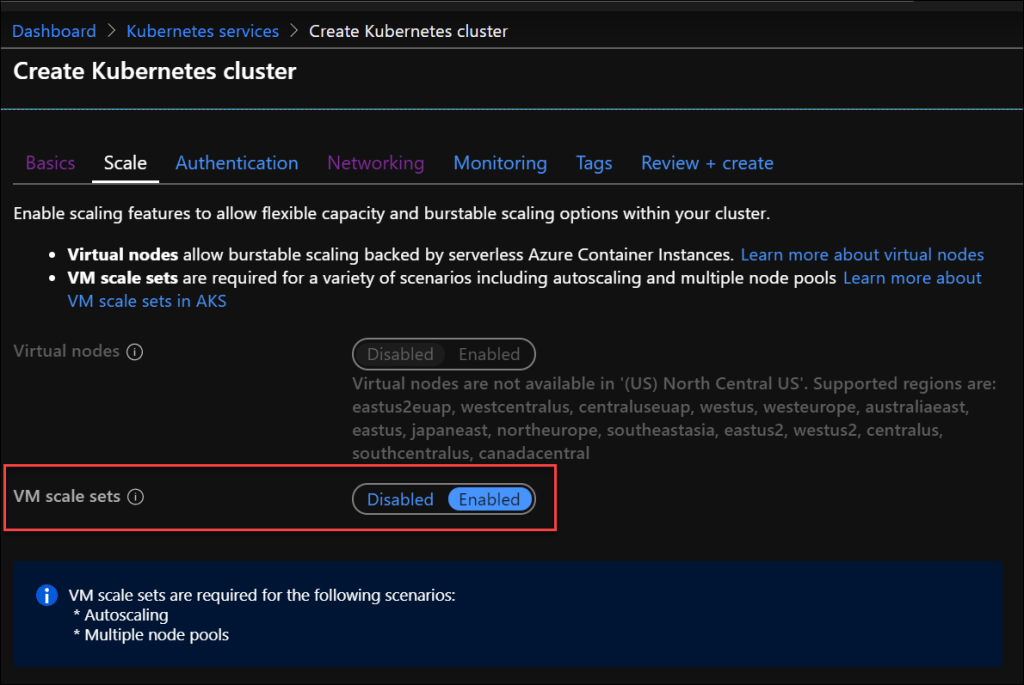Select the Tags tab
The image size is (1024, 685).
pyautogui.click(x=594, y=163)
